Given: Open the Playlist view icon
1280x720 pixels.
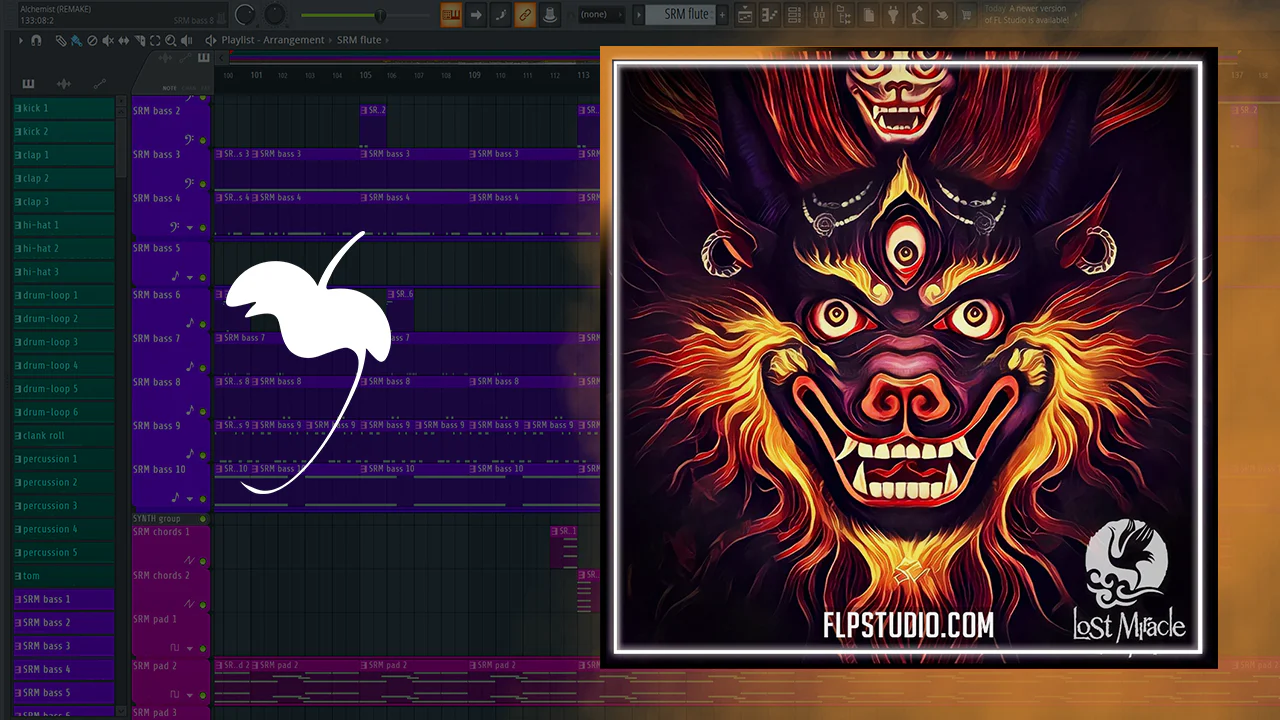Looking at the screenshot, I should pyautogui.click(x=745, y=15).
